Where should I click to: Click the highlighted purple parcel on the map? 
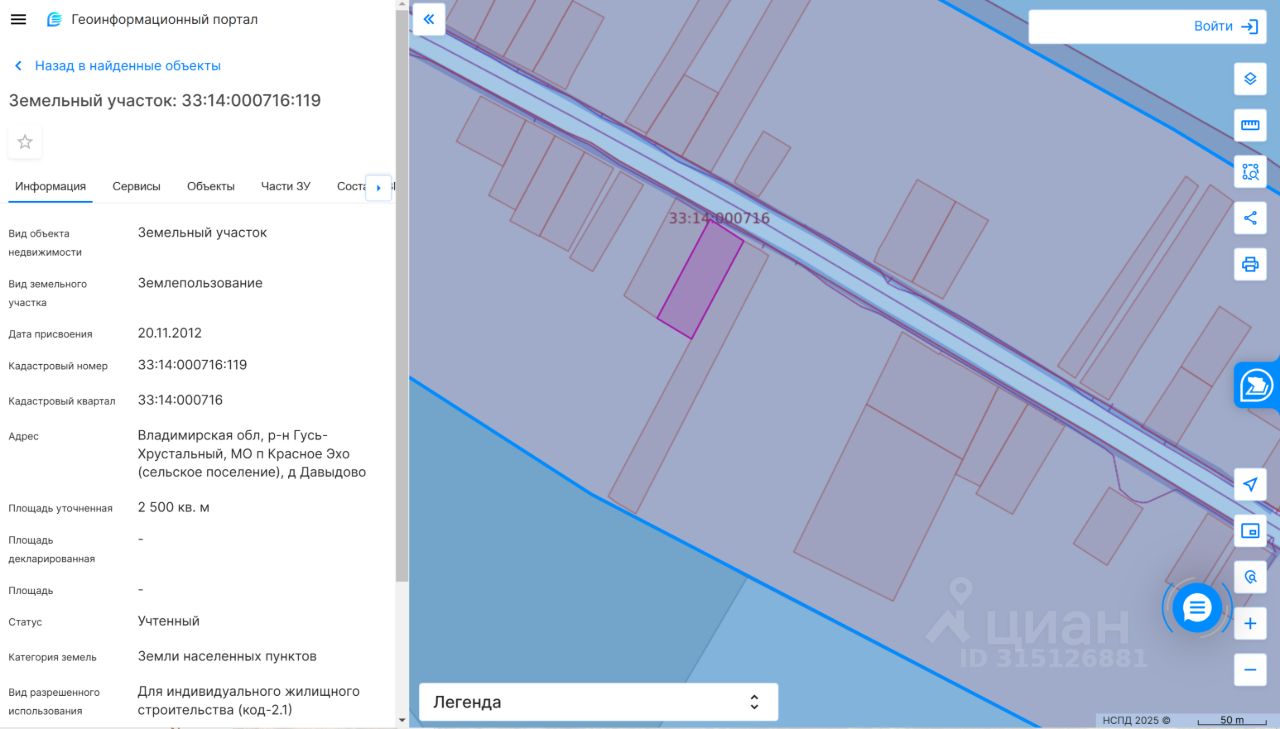pyautogui.click(x=700, y=279)
